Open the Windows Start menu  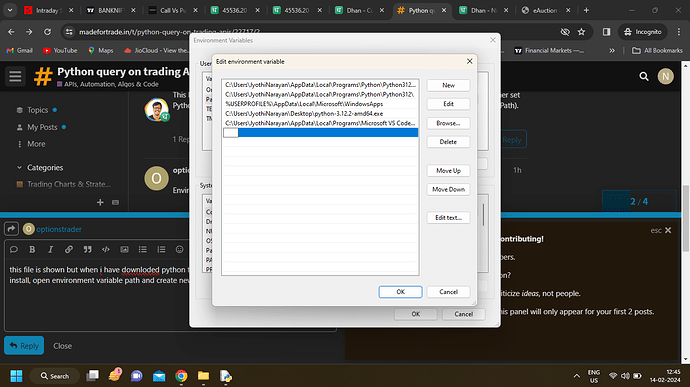[16, 376]
